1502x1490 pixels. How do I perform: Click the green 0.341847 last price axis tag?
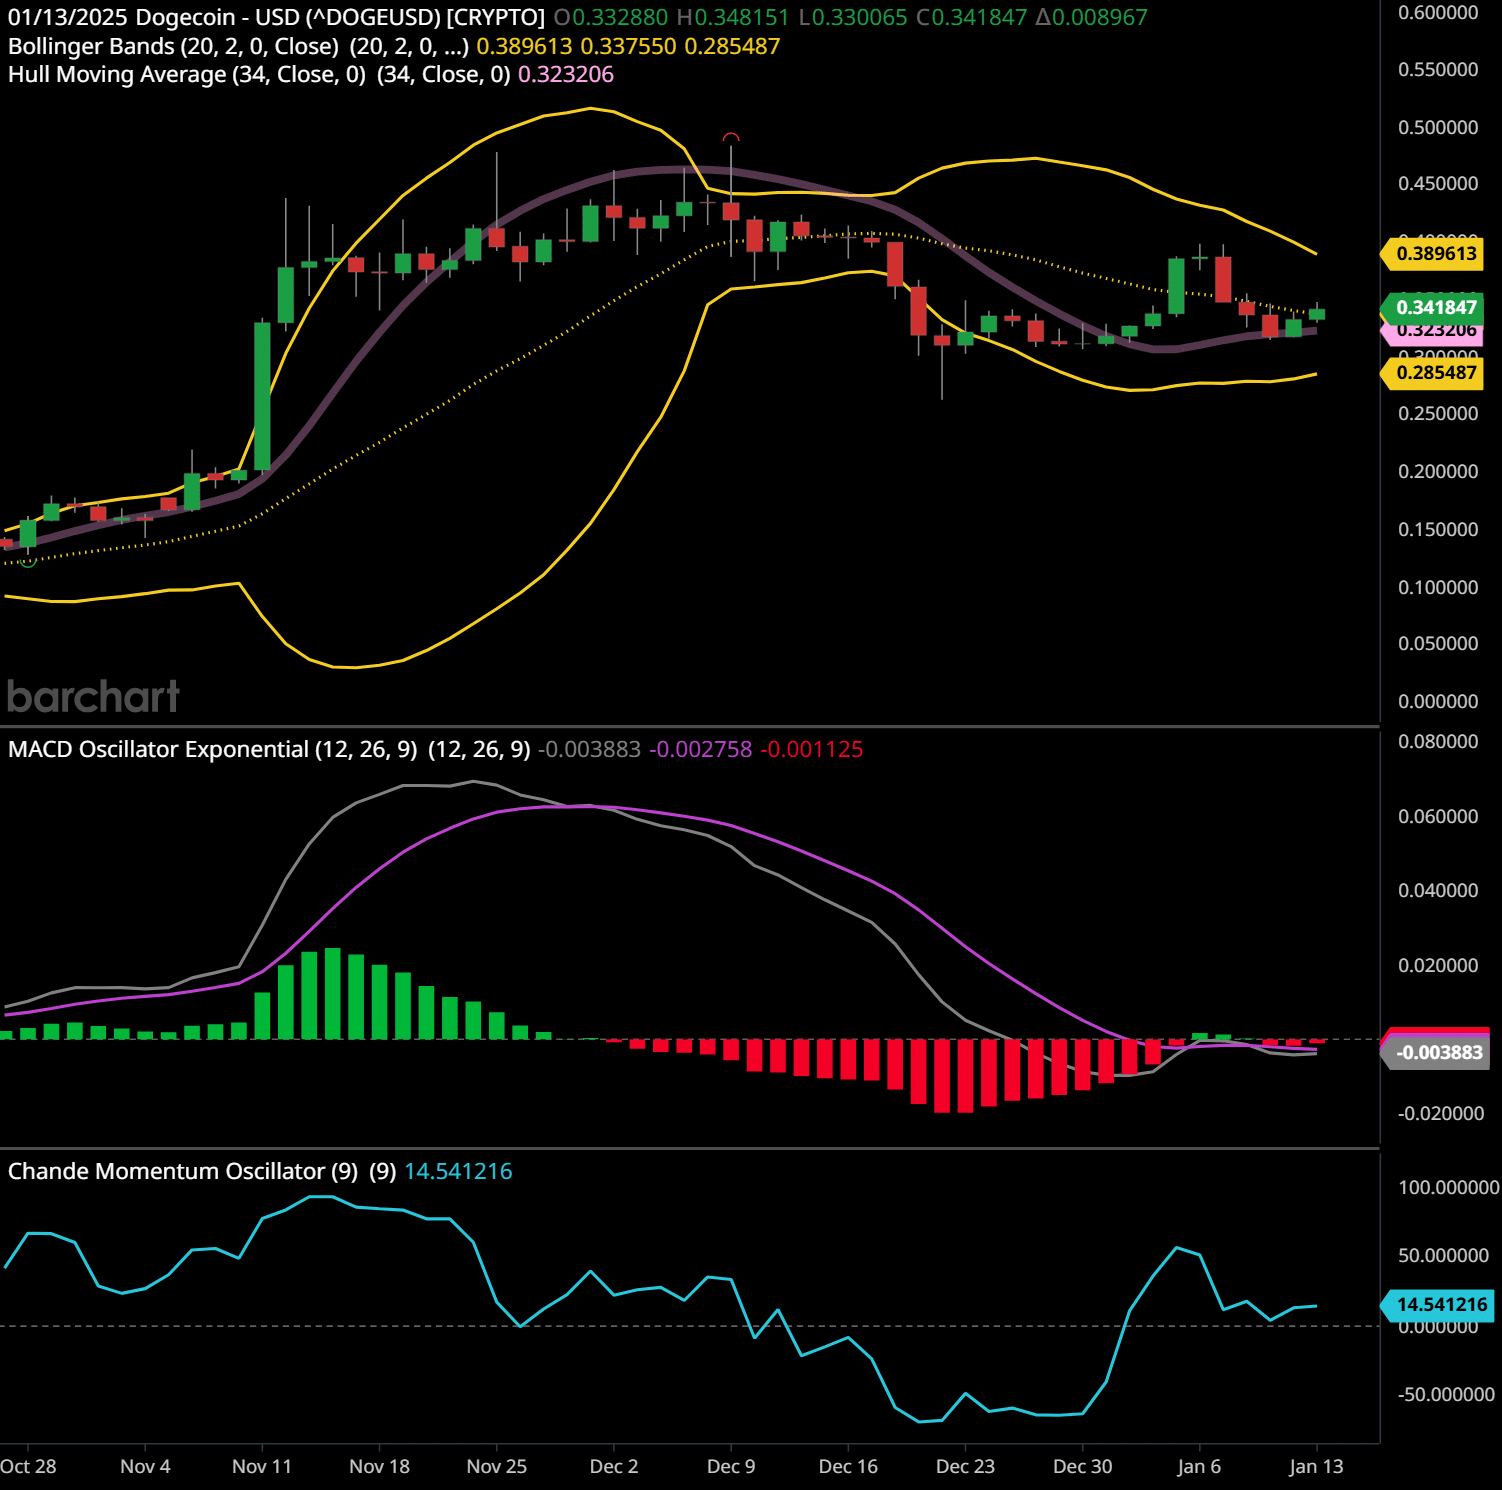click(x=1432, y=307)
